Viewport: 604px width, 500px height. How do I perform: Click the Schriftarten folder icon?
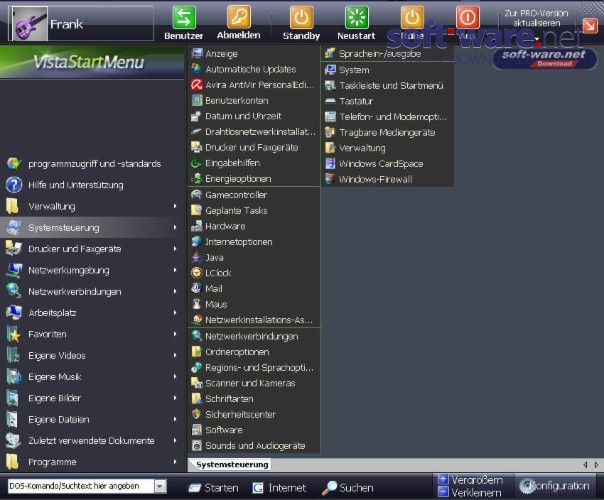pyautogui.click(x=196, y=399)
